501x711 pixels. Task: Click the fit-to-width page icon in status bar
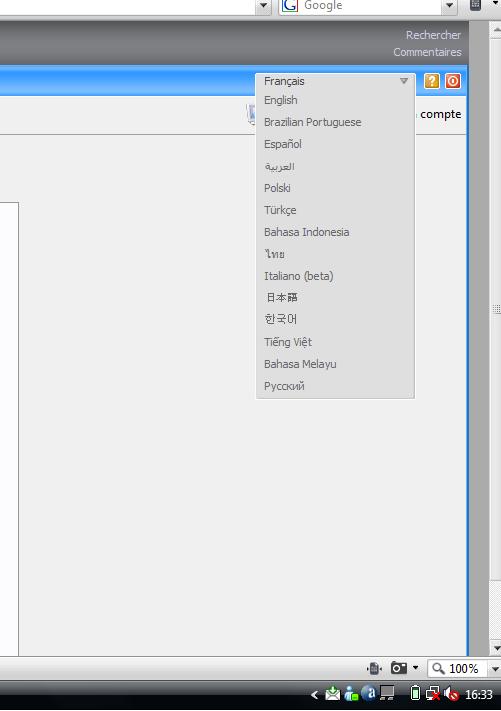click(x=374, y=668)
